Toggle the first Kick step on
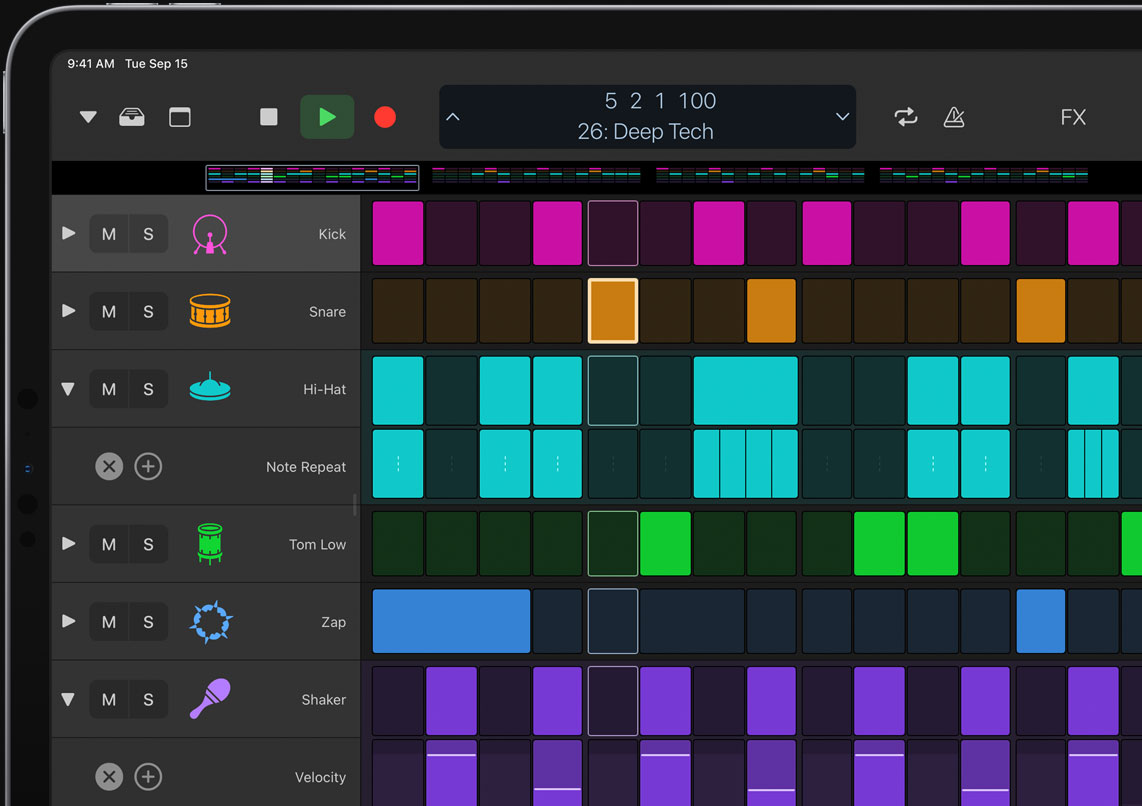The width and height of the screenshot is (1142, 806). (x=398, y=233)
